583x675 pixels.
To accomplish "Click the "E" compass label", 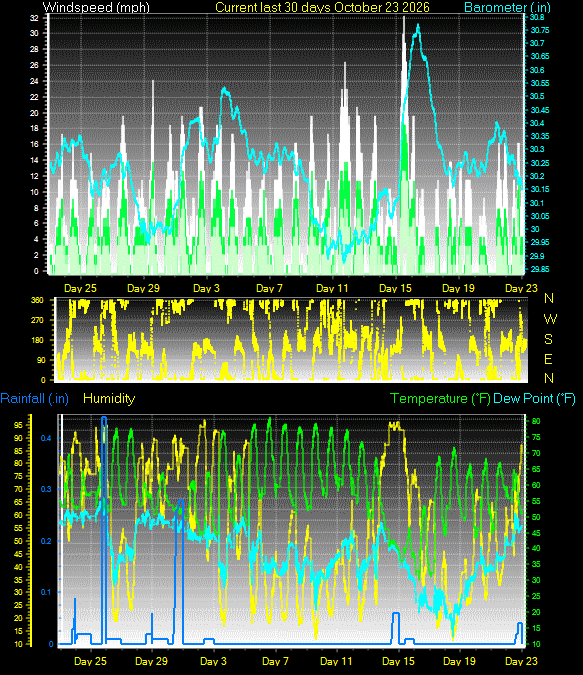I will [548, 359].
